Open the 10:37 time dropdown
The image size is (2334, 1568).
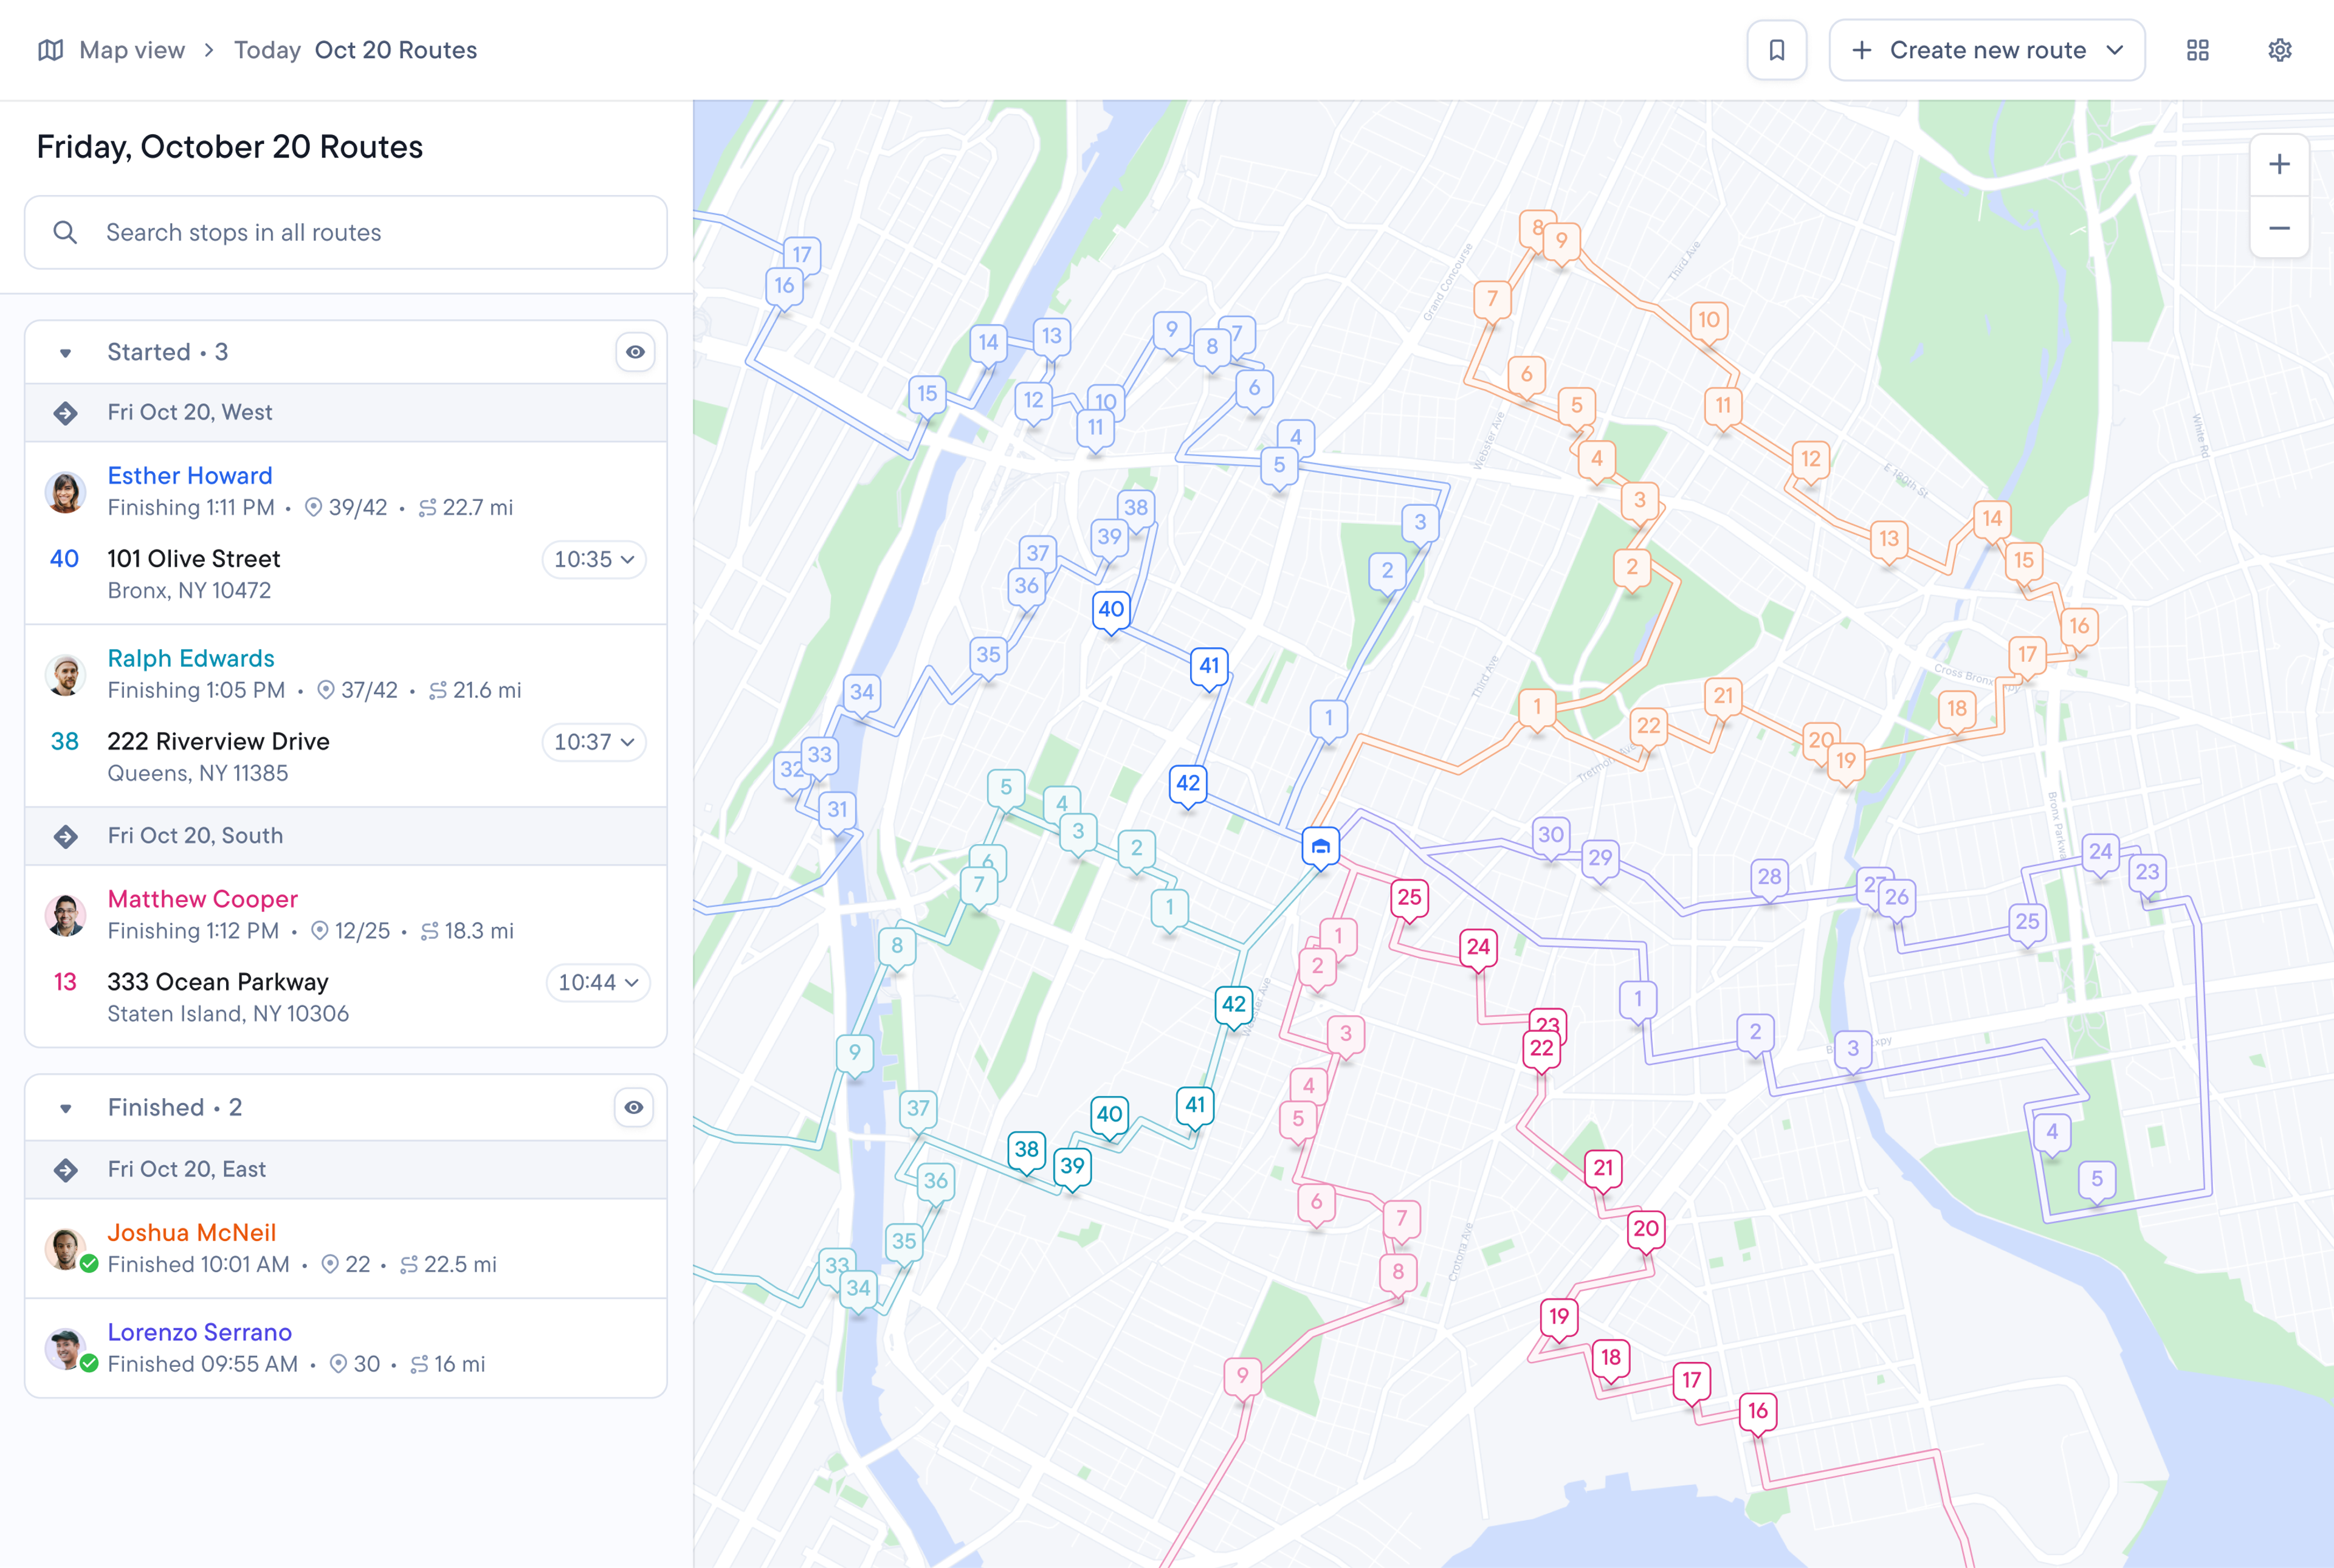point(594,743)
